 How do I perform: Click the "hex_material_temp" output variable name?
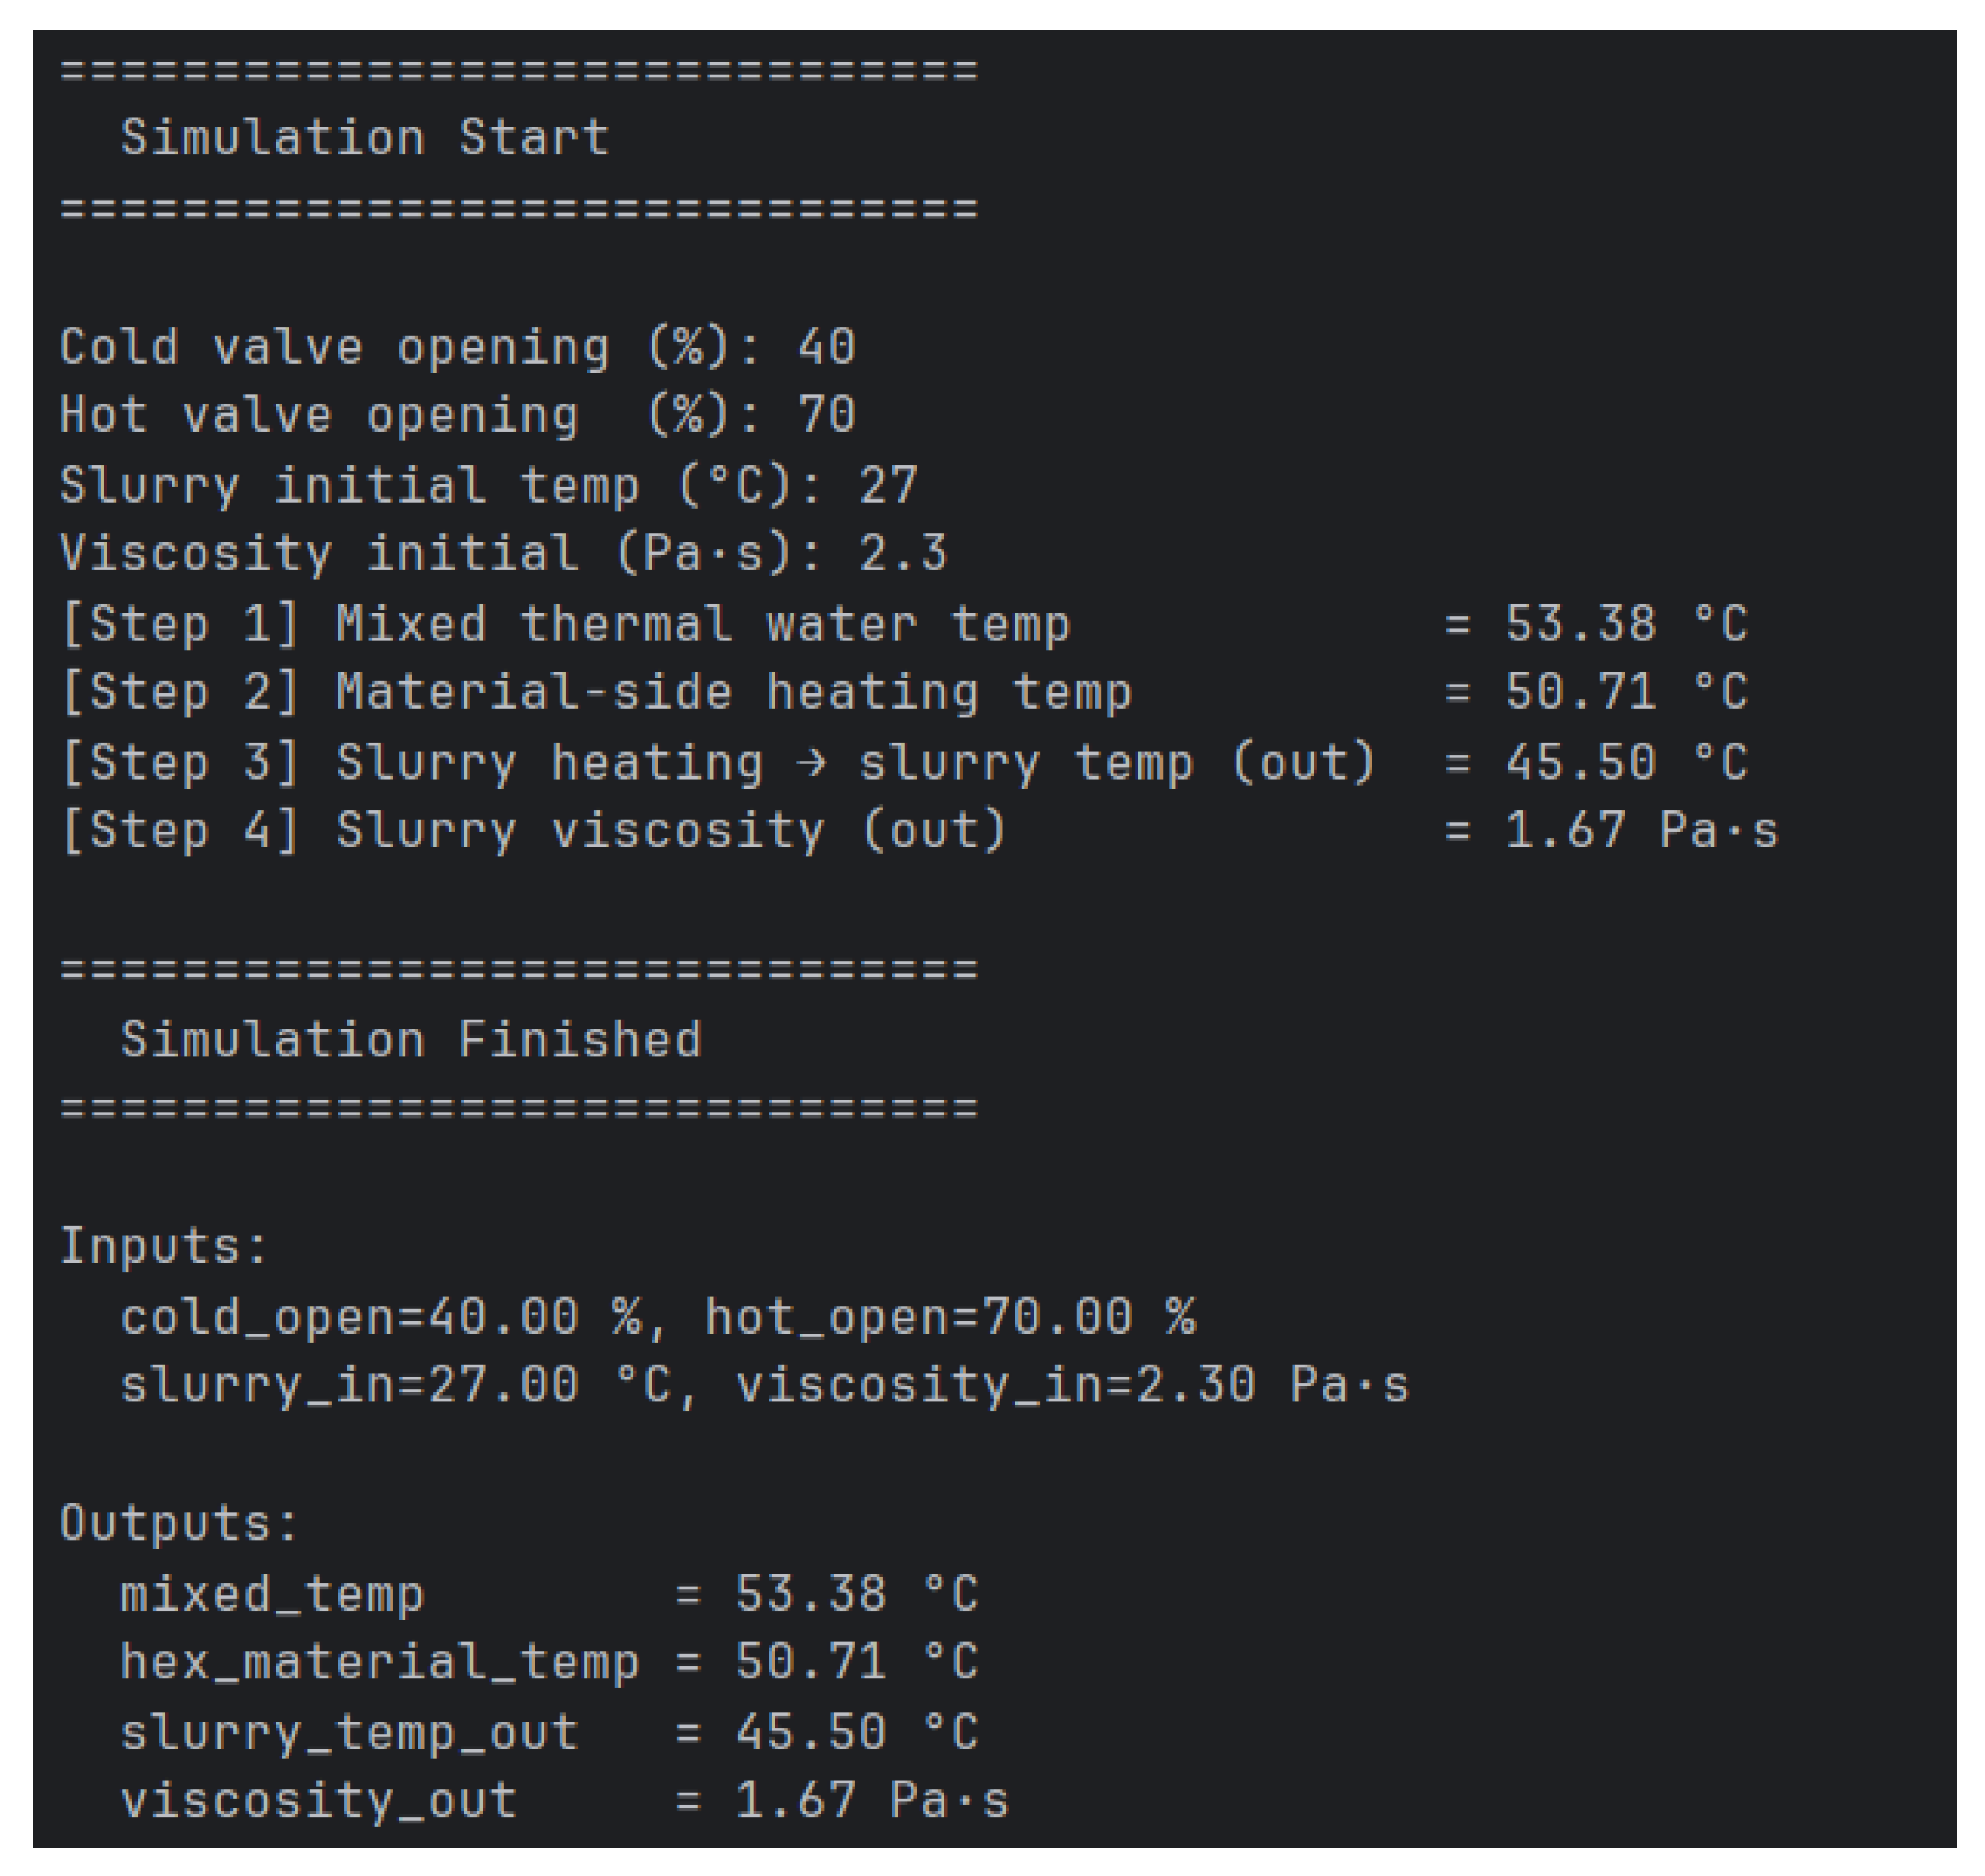379,1663
